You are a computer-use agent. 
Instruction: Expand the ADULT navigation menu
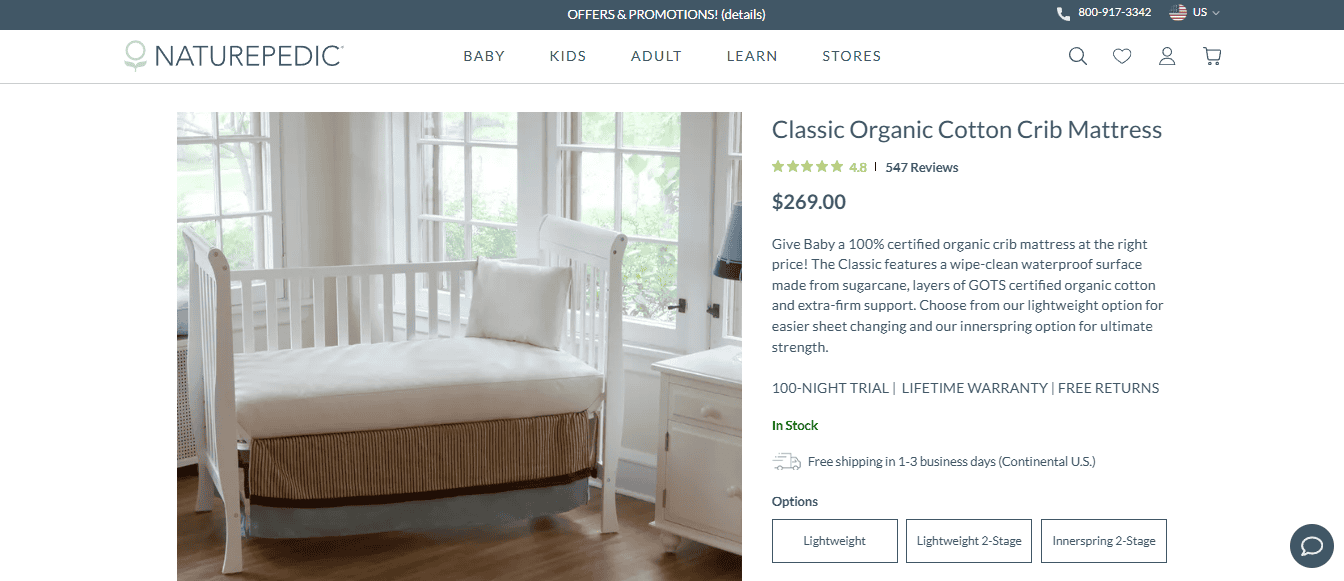(656, 56)
